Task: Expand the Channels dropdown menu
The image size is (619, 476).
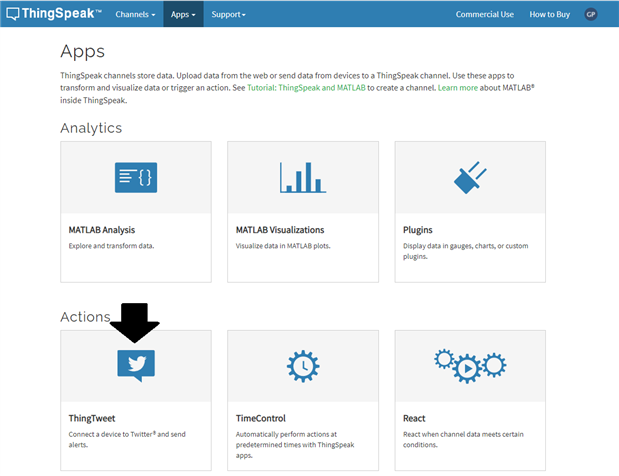Action: click(x=135, y=14)
